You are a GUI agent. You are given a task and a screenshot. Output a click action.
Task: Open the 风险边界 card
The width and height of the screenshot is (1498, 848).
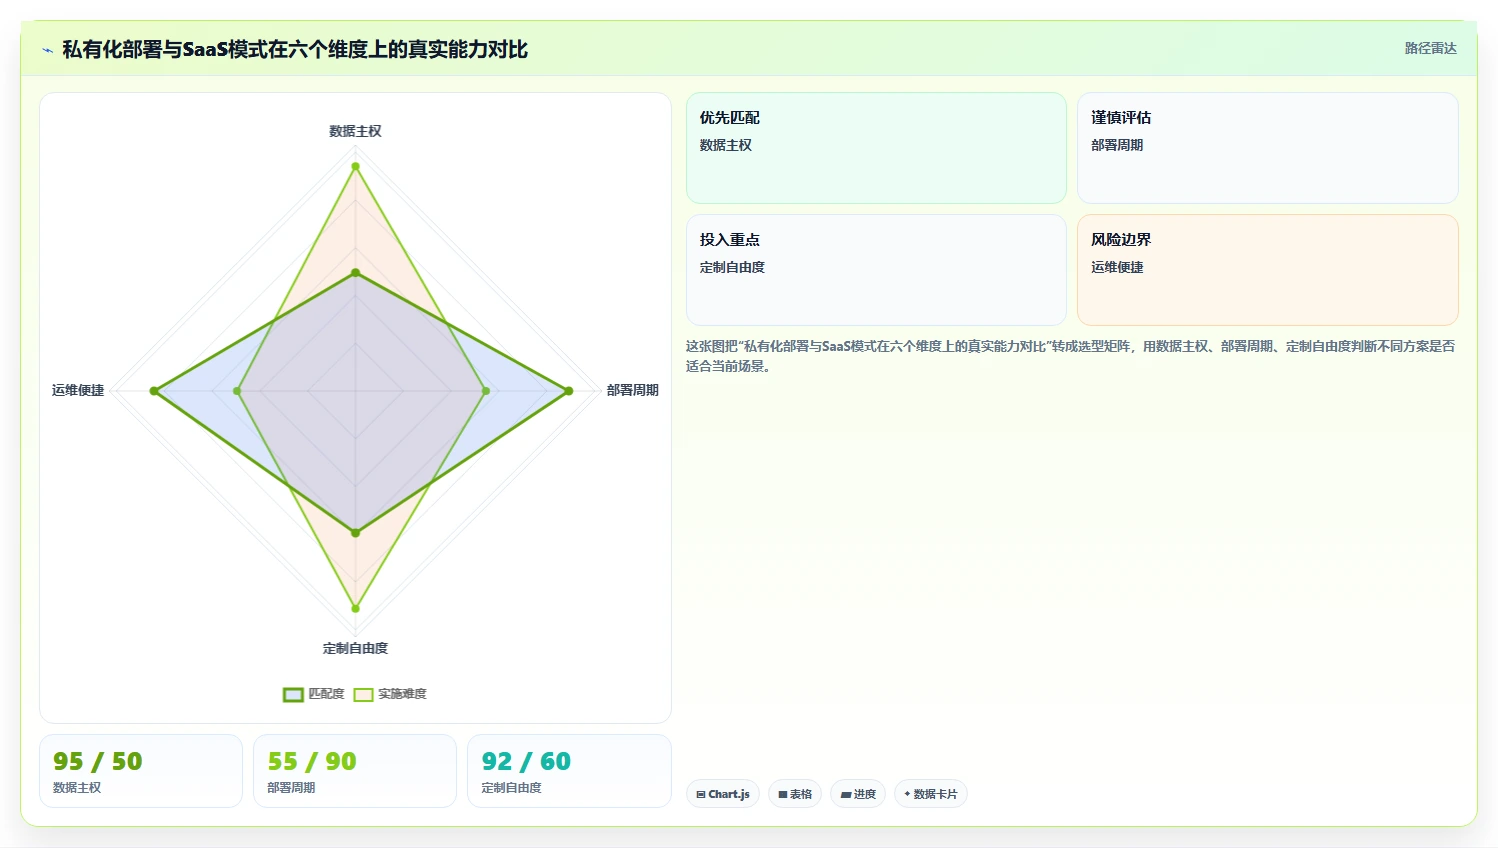1267,270
